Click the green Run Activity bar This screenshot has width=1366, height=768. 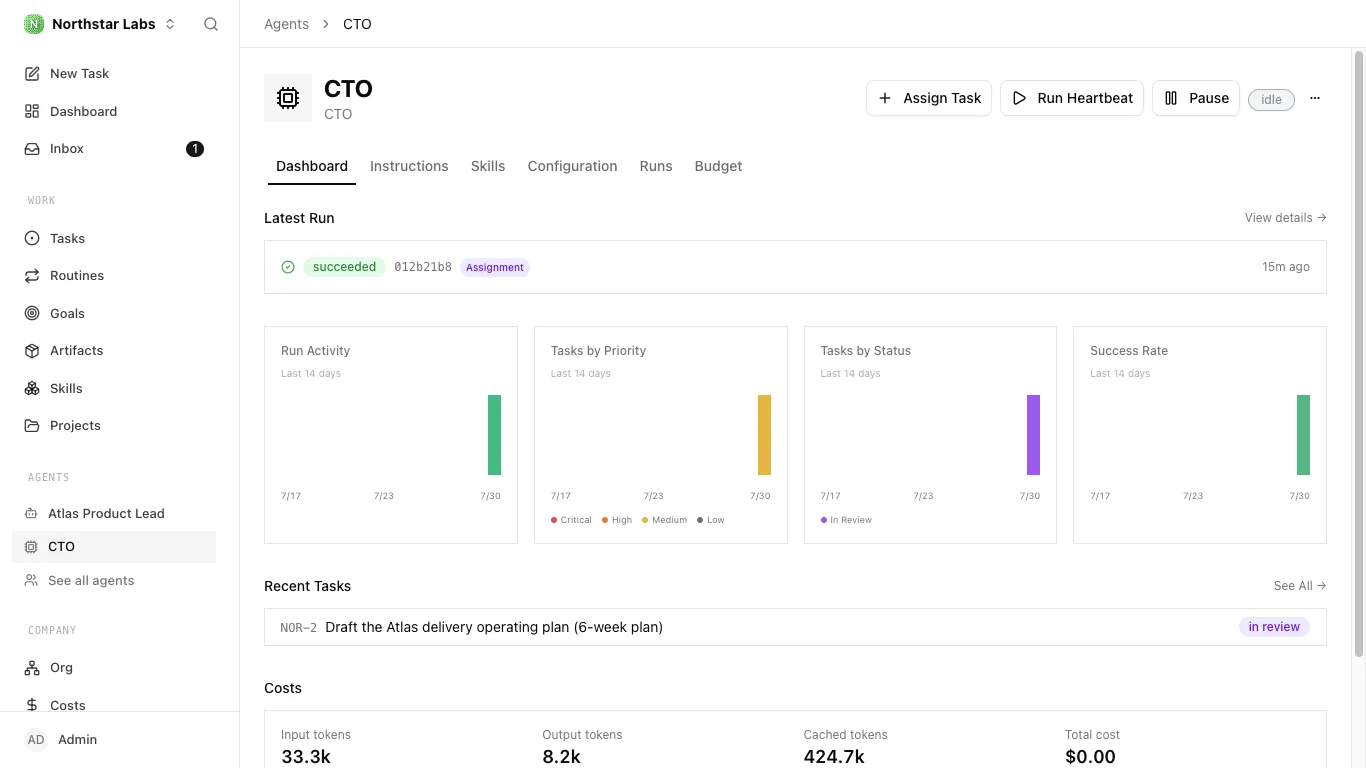(494, 435)
